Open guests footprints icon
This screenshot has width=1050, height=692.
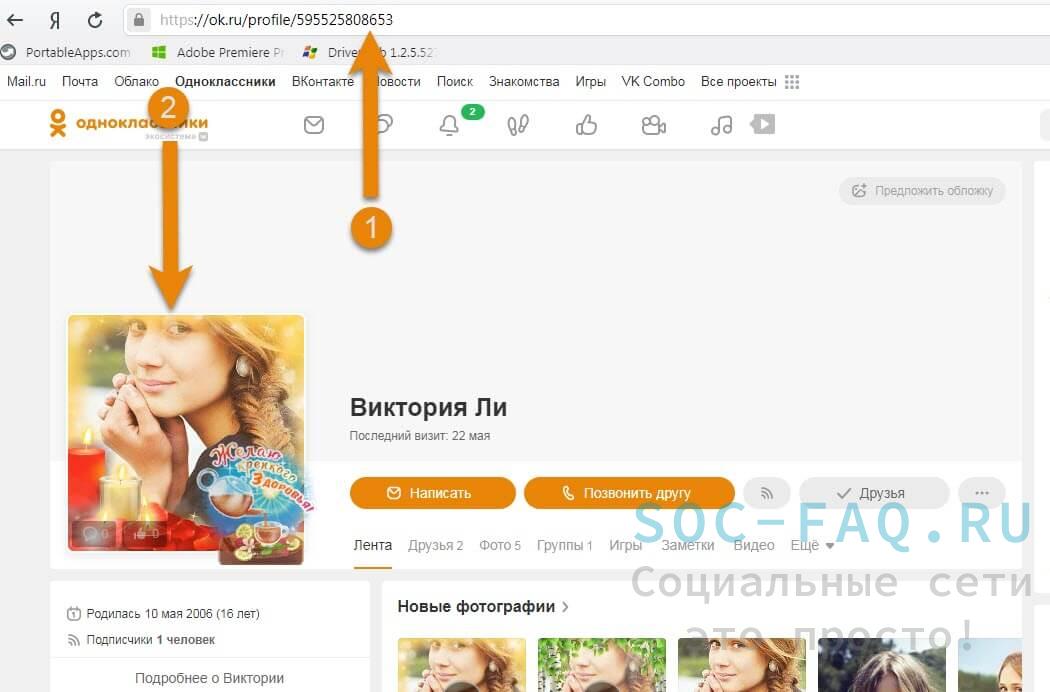[518, 125]
